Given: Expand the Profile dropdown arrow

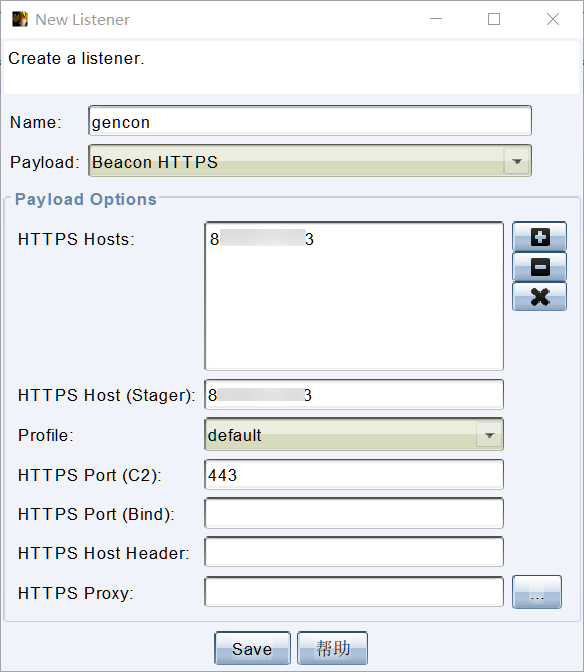Looking at the screenshot, I should [x=489, y=435].
